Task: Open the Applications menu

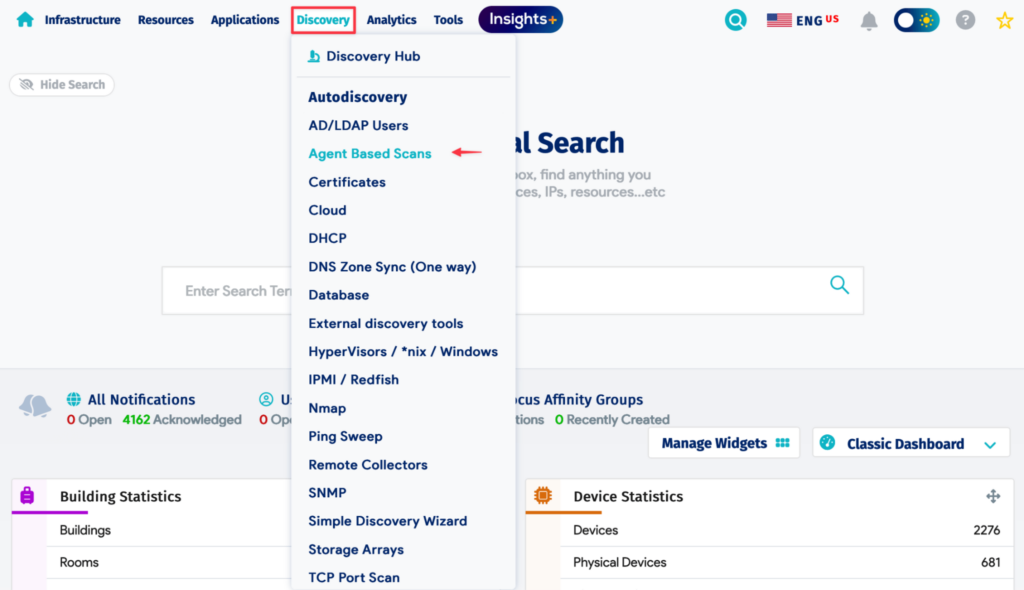Action: point(245,20)
